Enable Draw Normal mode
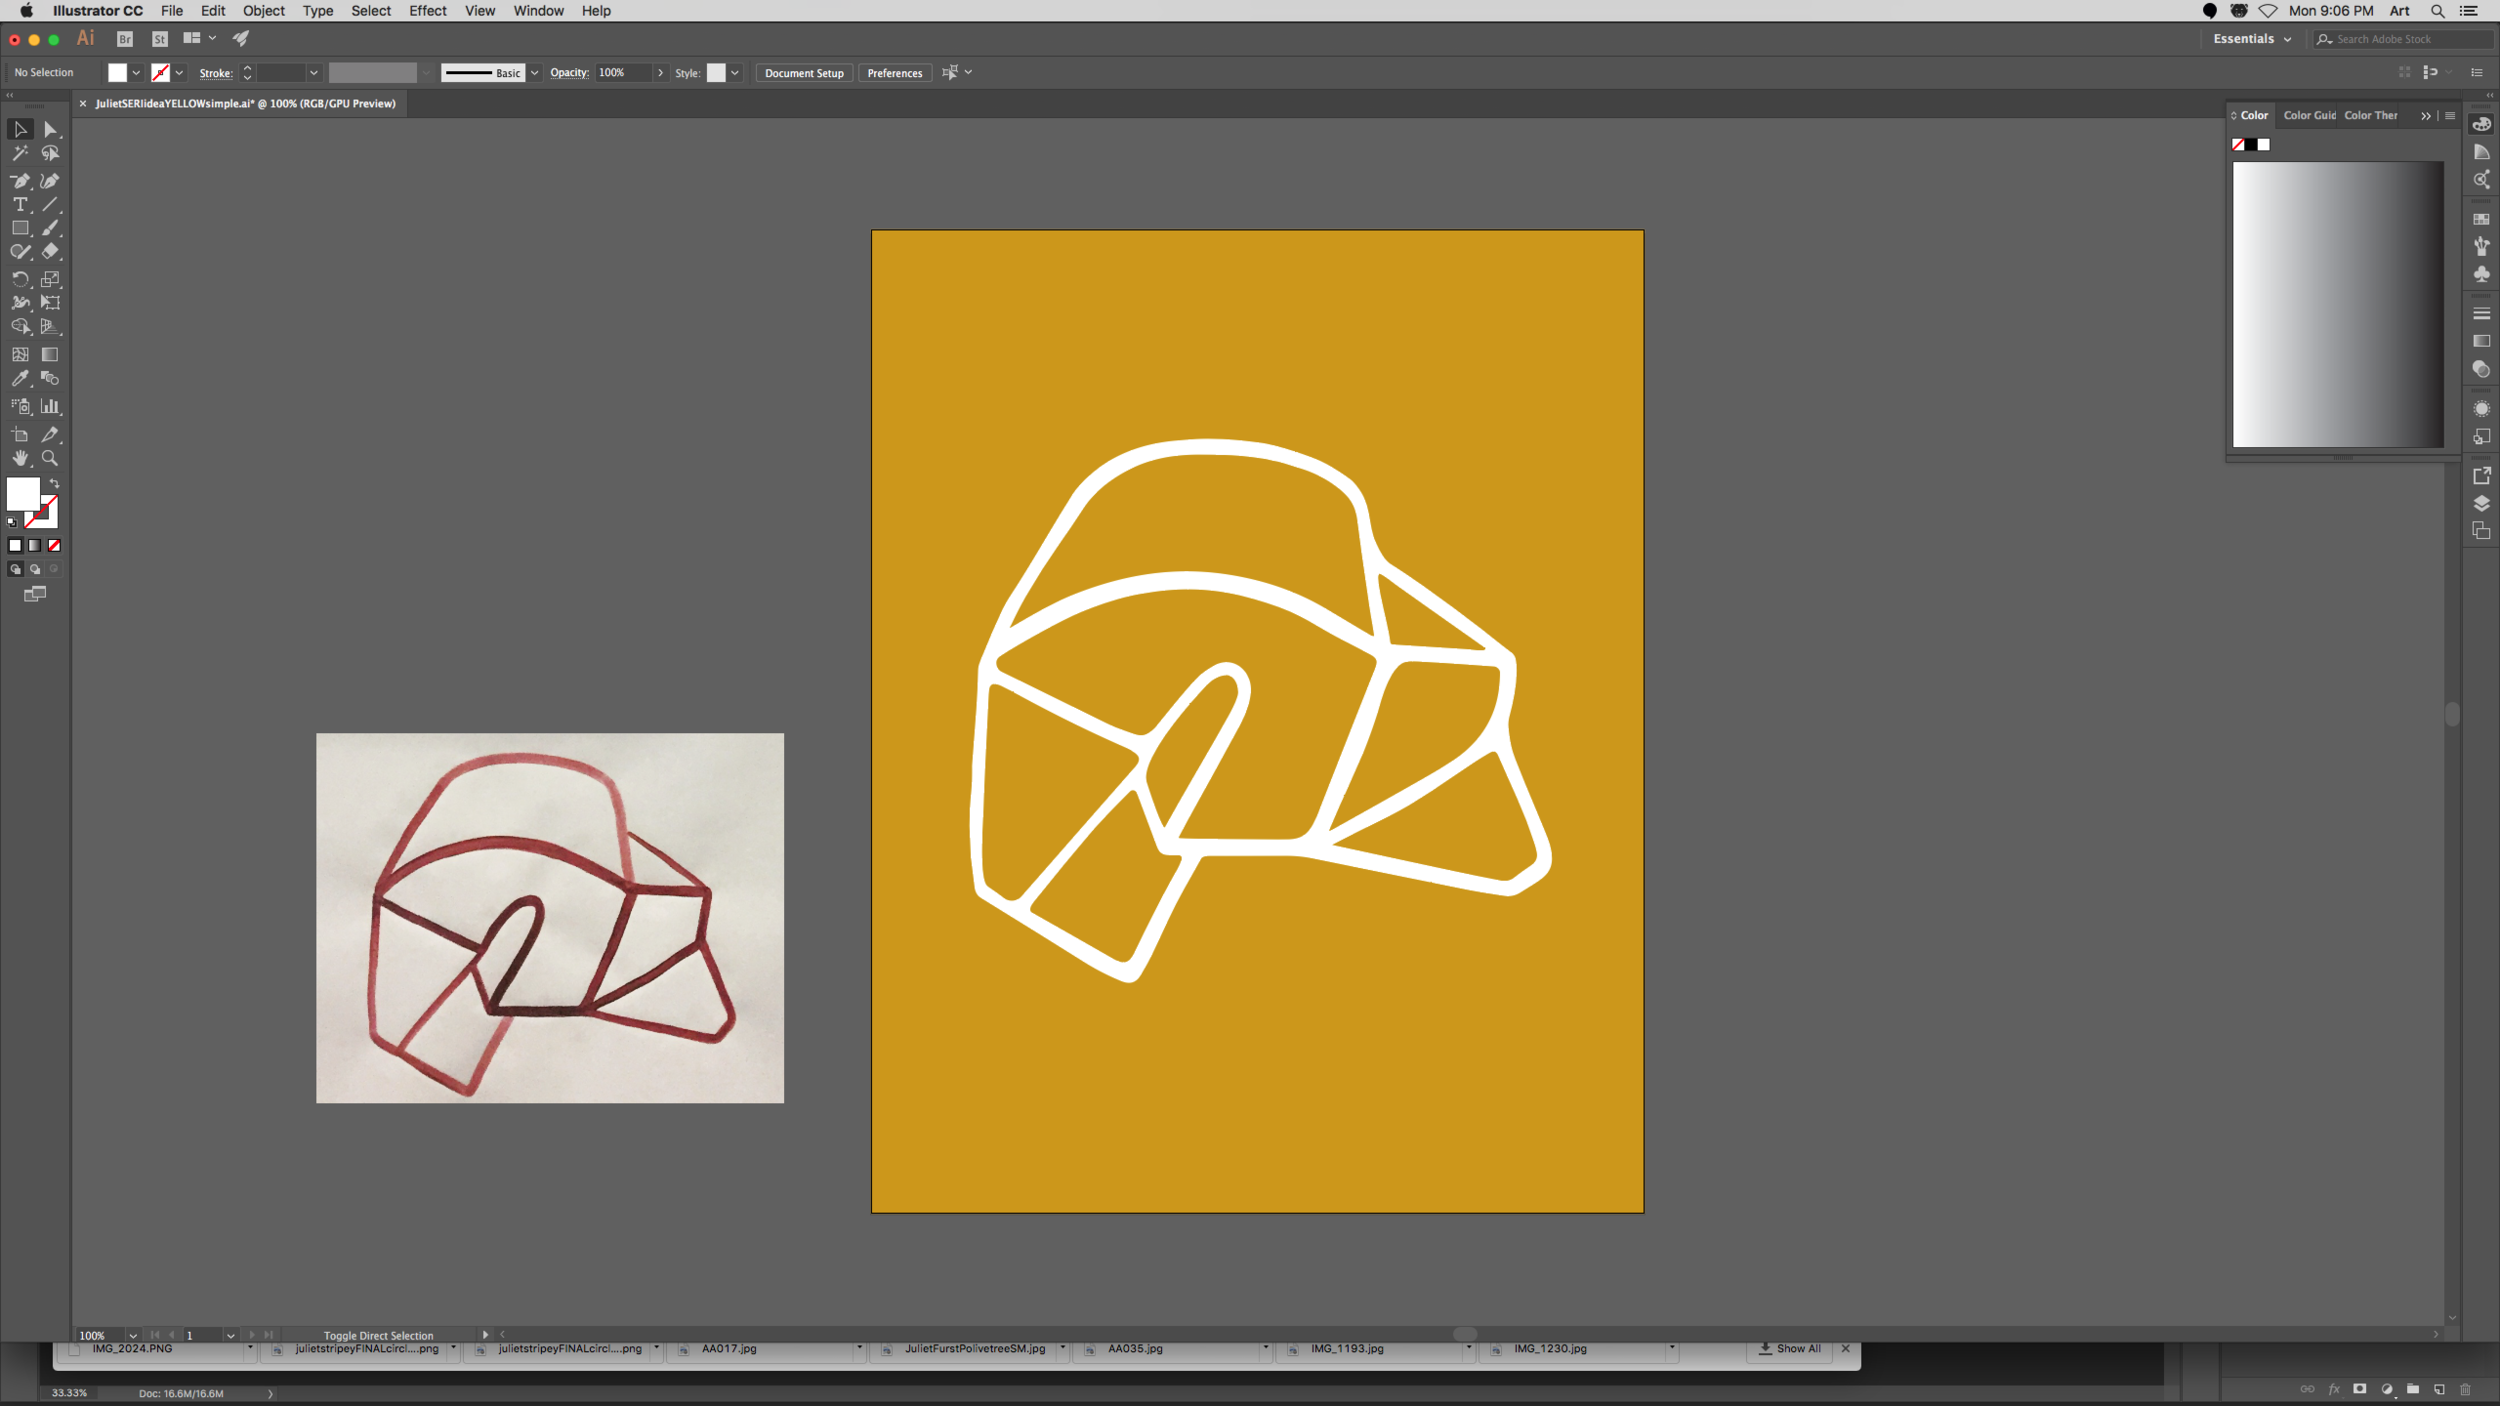 tap(15, 570)
